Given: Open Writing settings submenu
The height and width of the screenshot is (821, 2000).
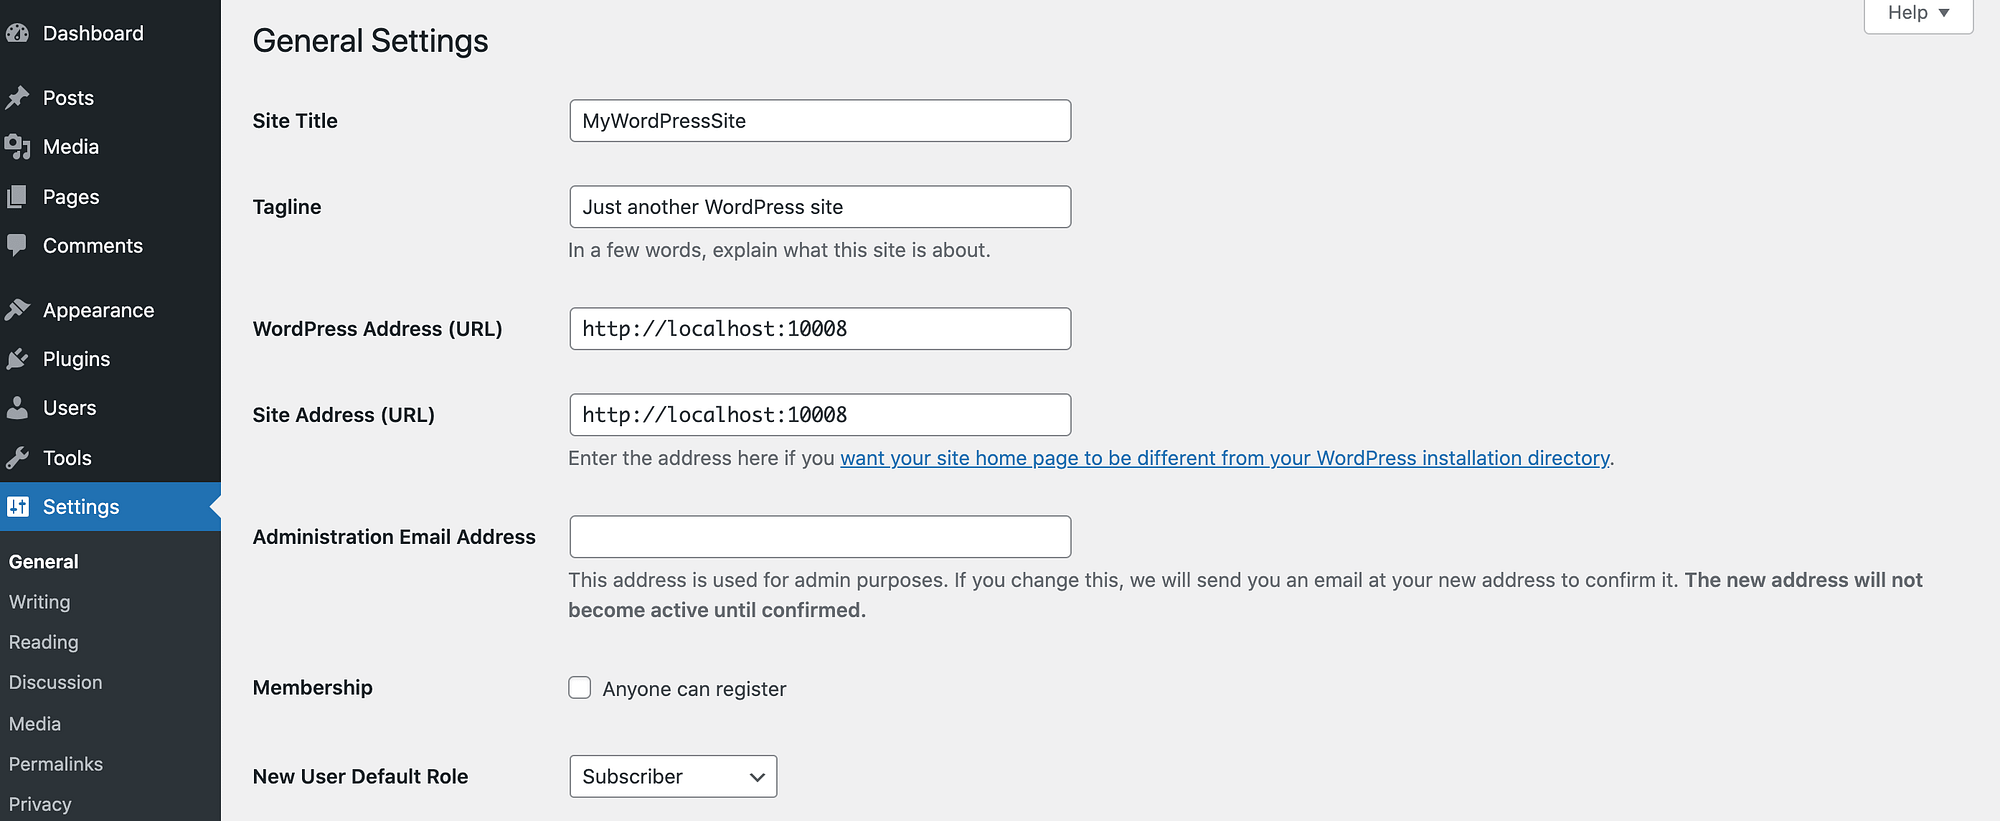Looking at the screenshot, I should coord(39,602).
